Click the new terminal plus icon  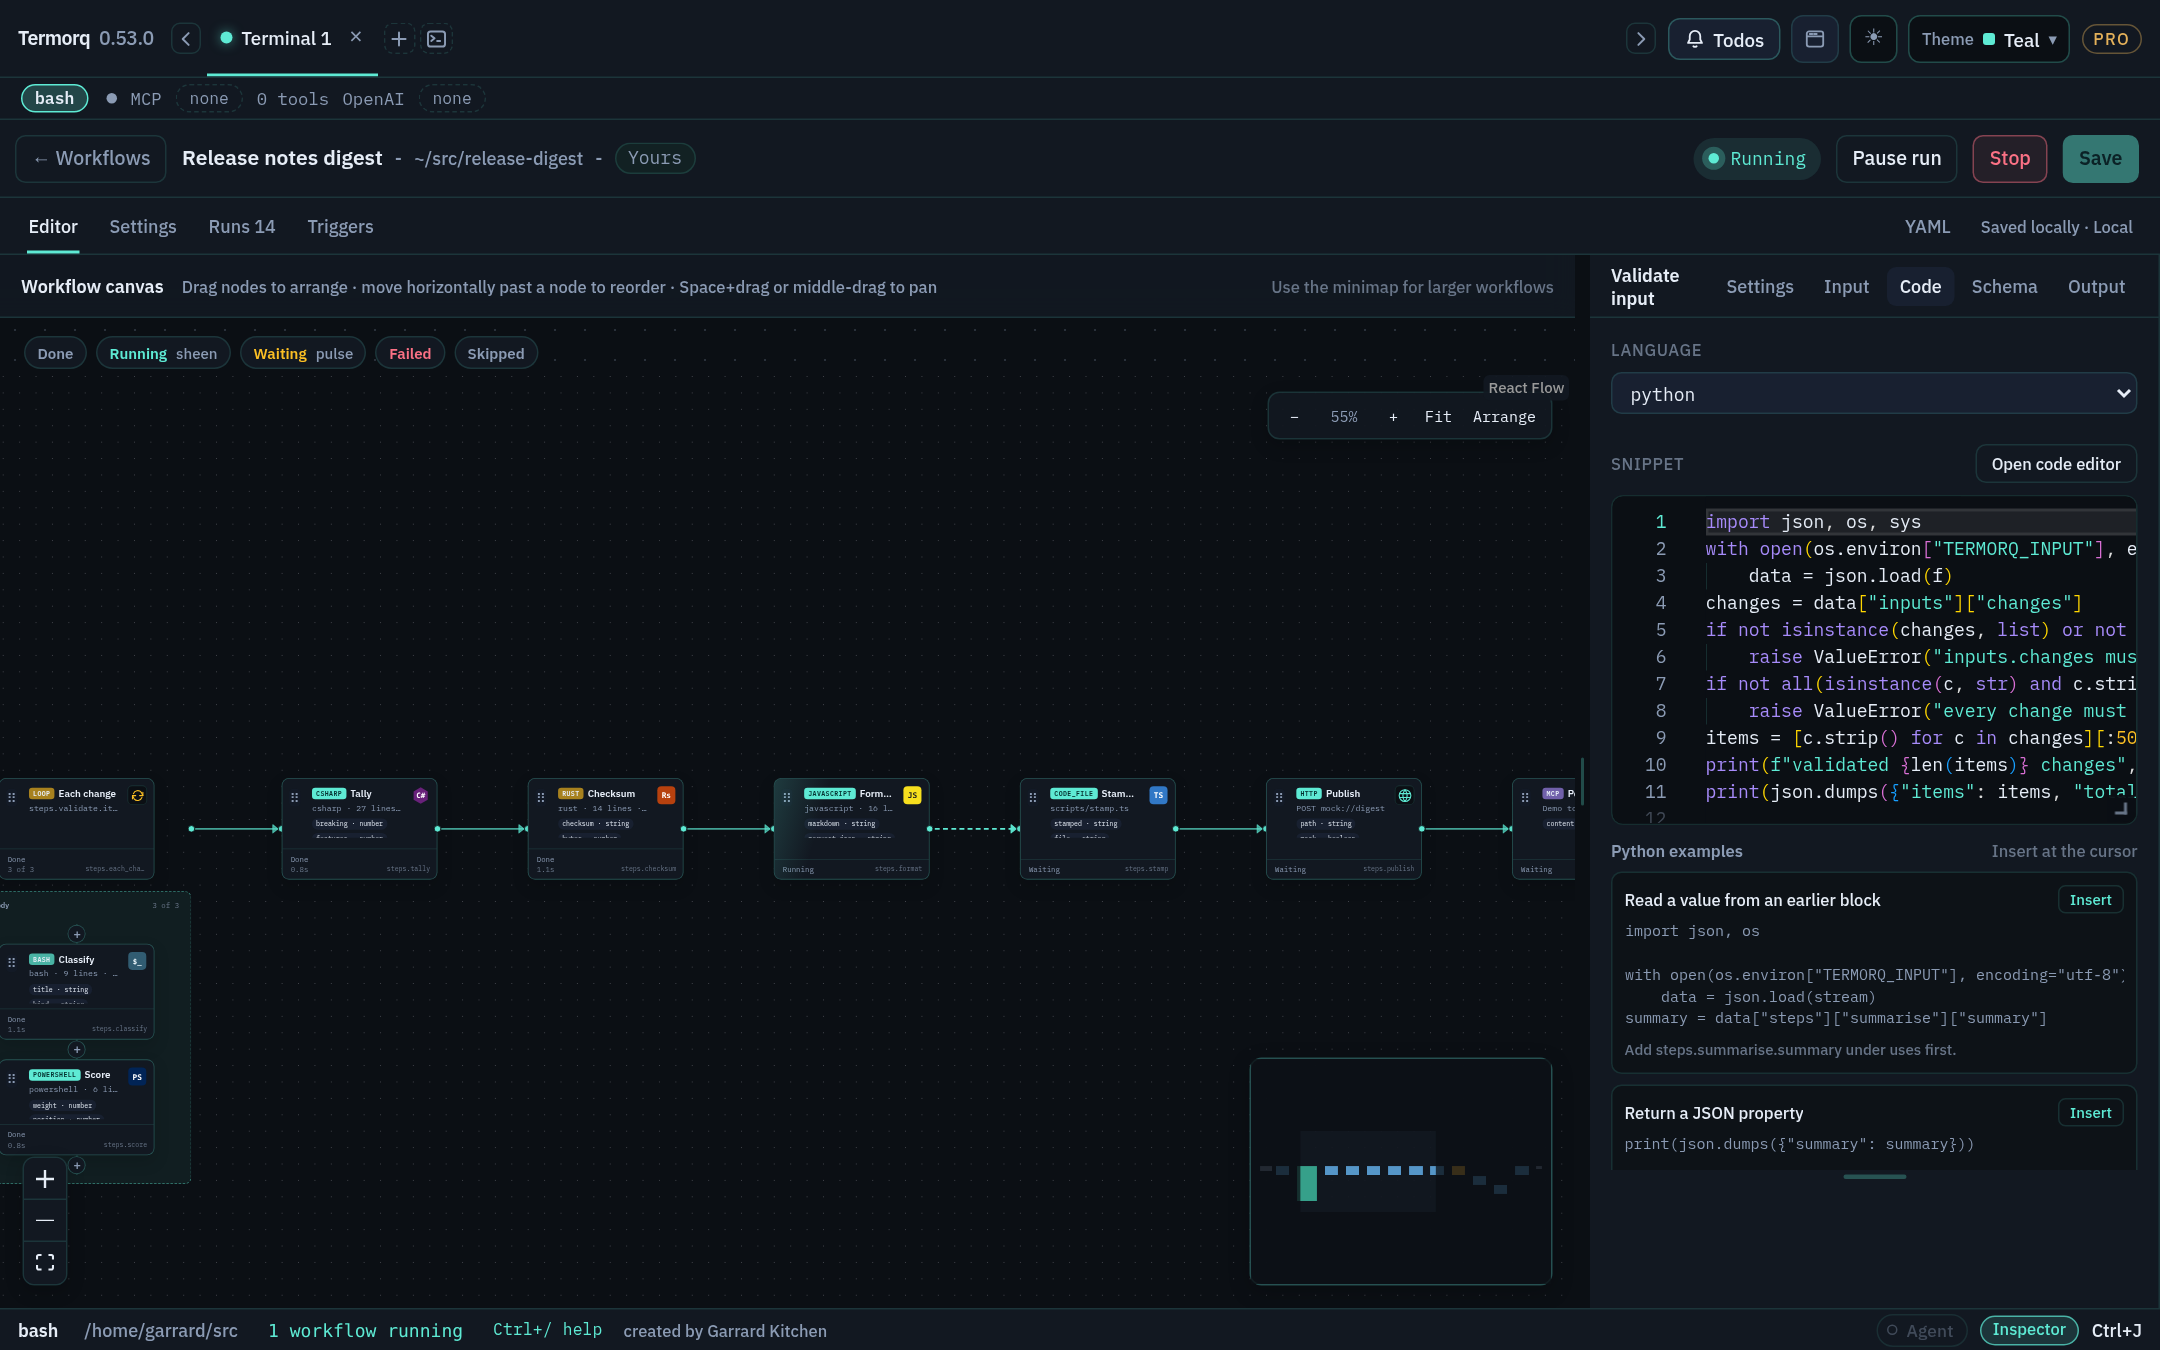coord(399,39)
